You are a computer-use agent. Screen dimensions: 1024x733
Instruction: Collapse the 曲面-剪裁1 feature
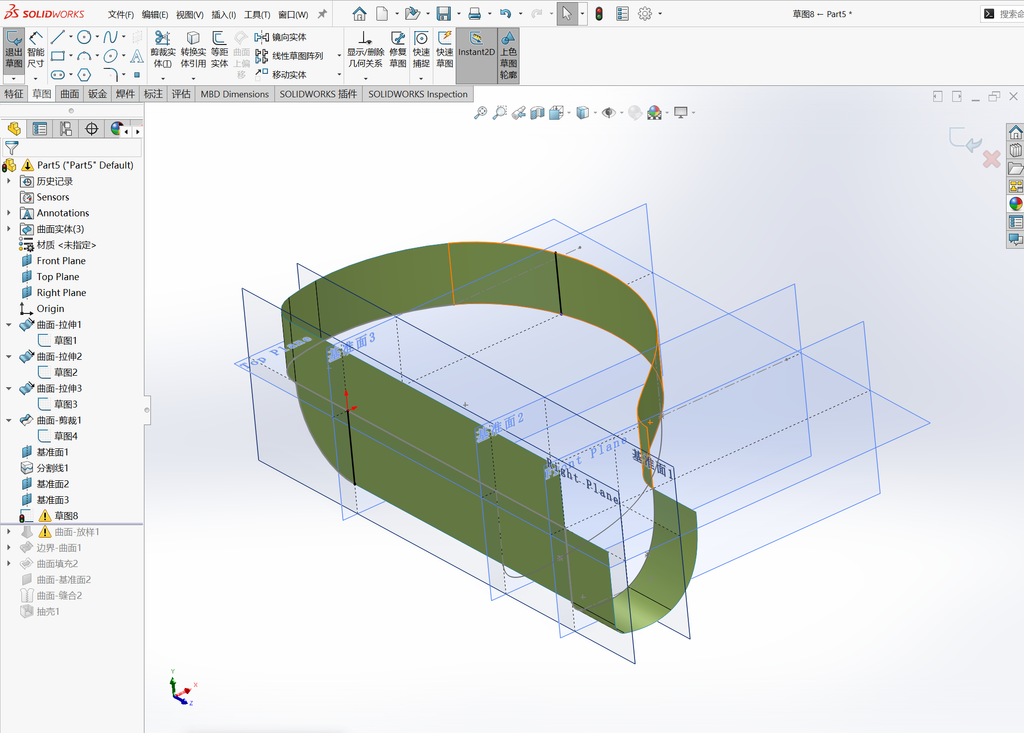pos(8,420)
